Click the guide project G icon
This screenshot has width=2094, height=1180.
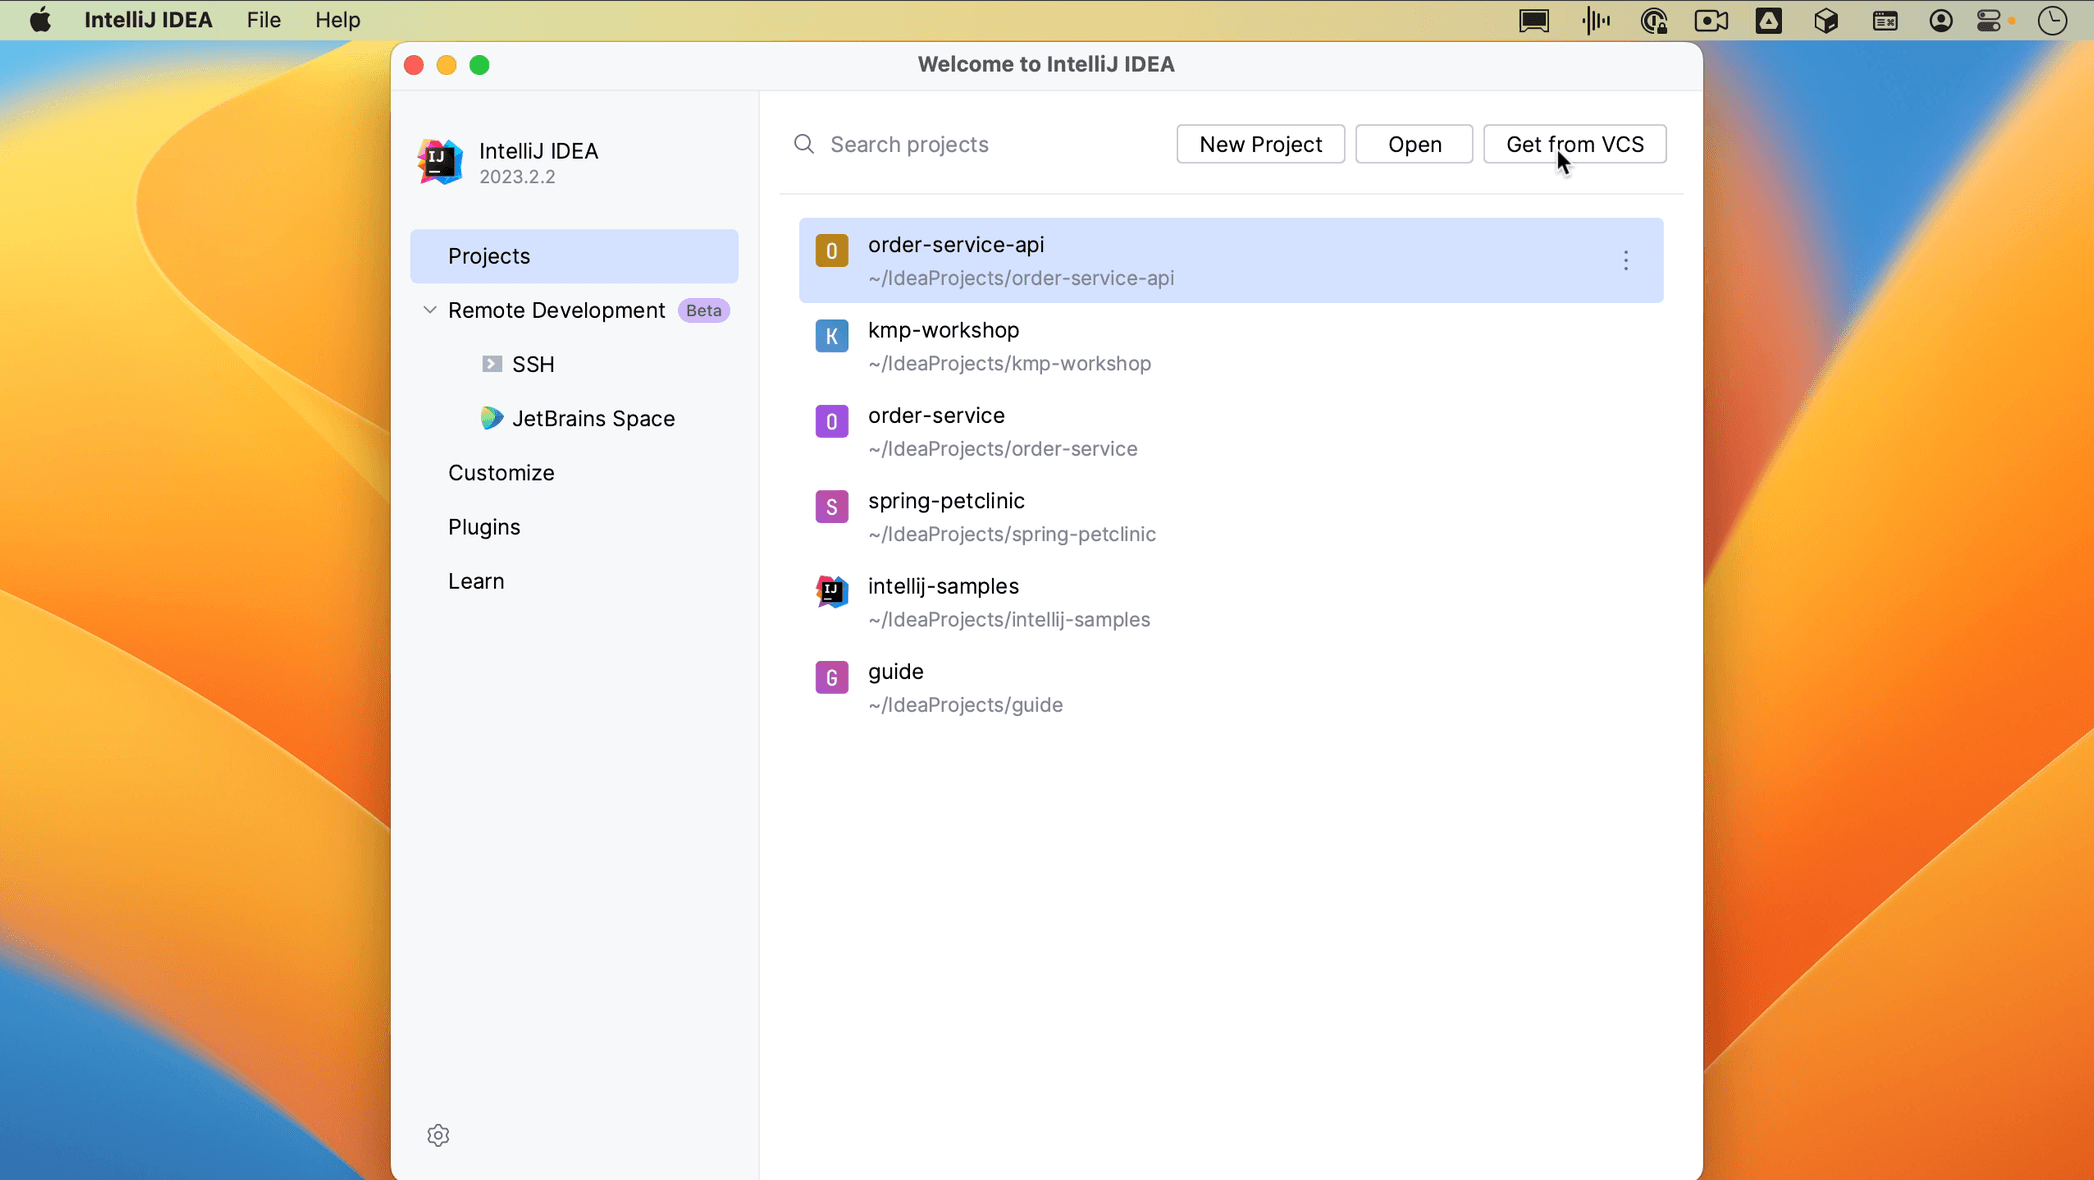[x=831, y=678]
